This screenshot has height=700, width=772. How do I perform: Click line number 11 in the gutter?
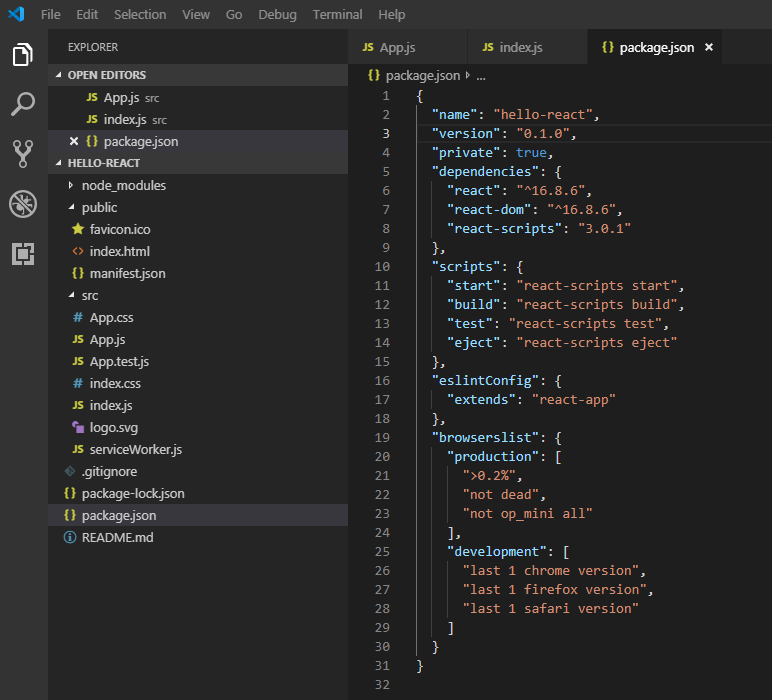point(382,286)
